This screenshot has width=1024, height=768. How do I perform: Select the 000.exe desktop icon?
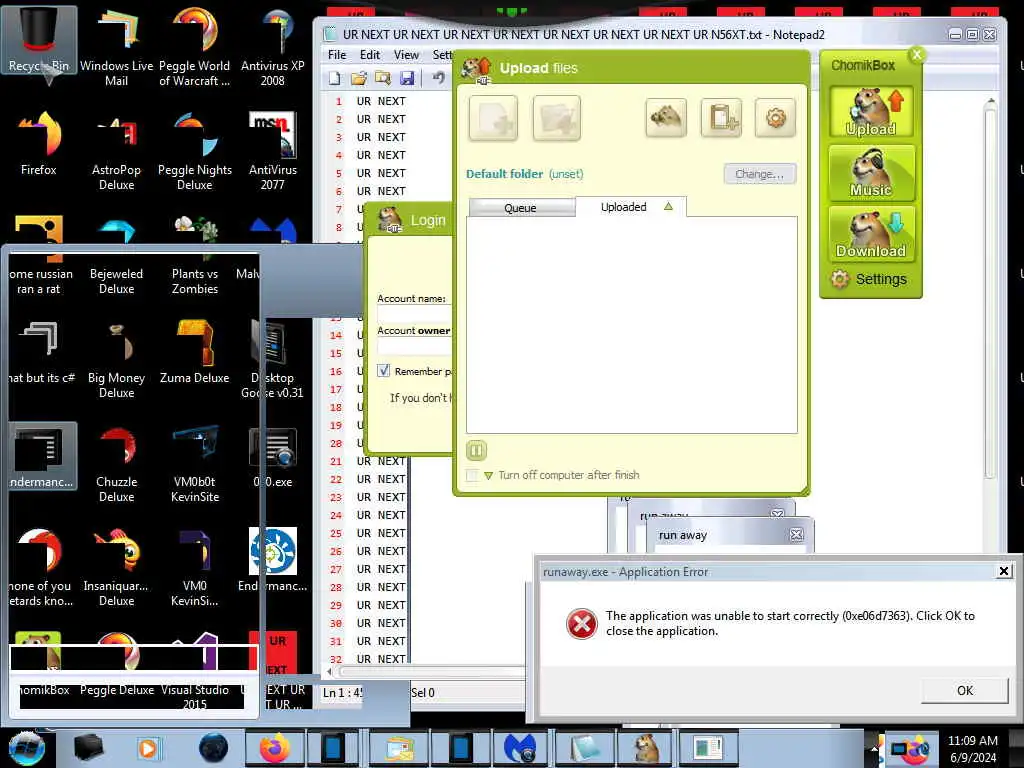(272, 457)
